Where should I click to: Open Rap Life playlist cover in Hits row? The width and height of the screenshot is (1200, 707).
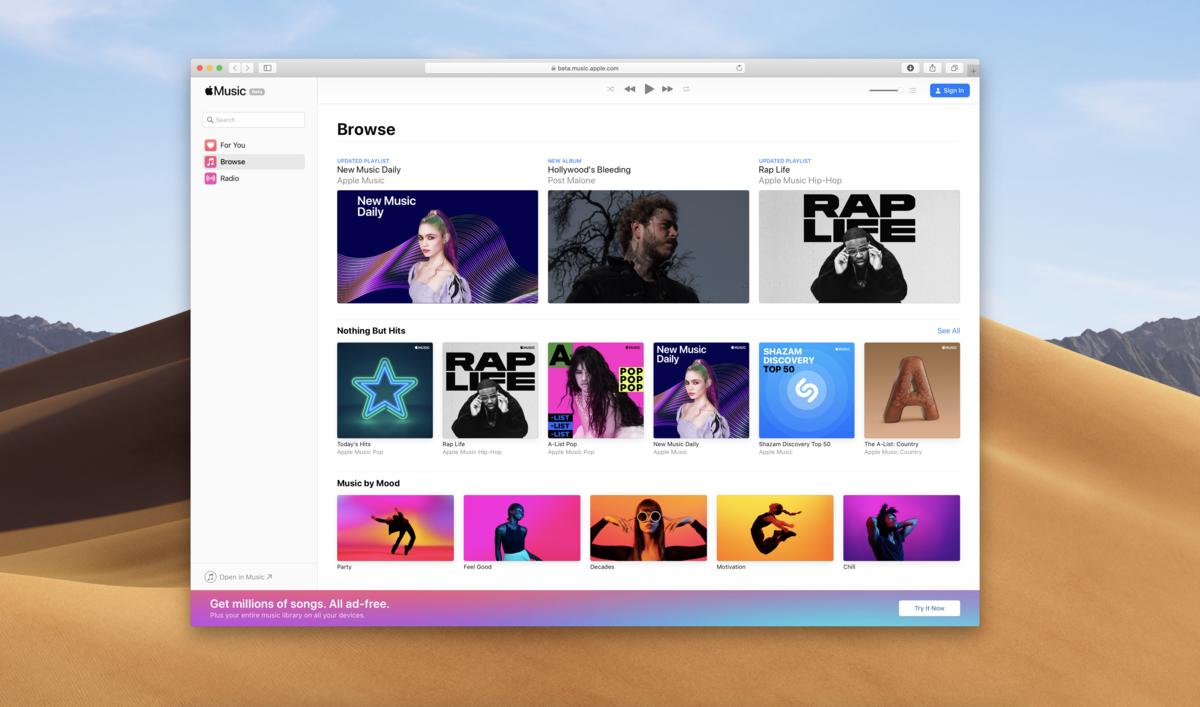click(490, 390)
